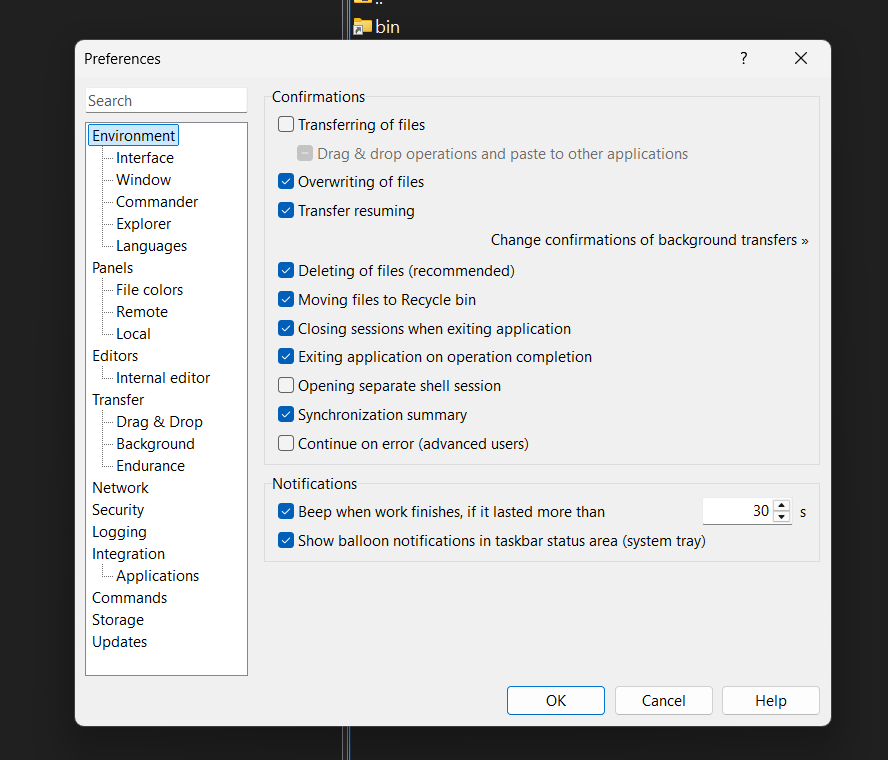
Task: Uncheck Overwriting of files confirmation
Action: (286, 182)
